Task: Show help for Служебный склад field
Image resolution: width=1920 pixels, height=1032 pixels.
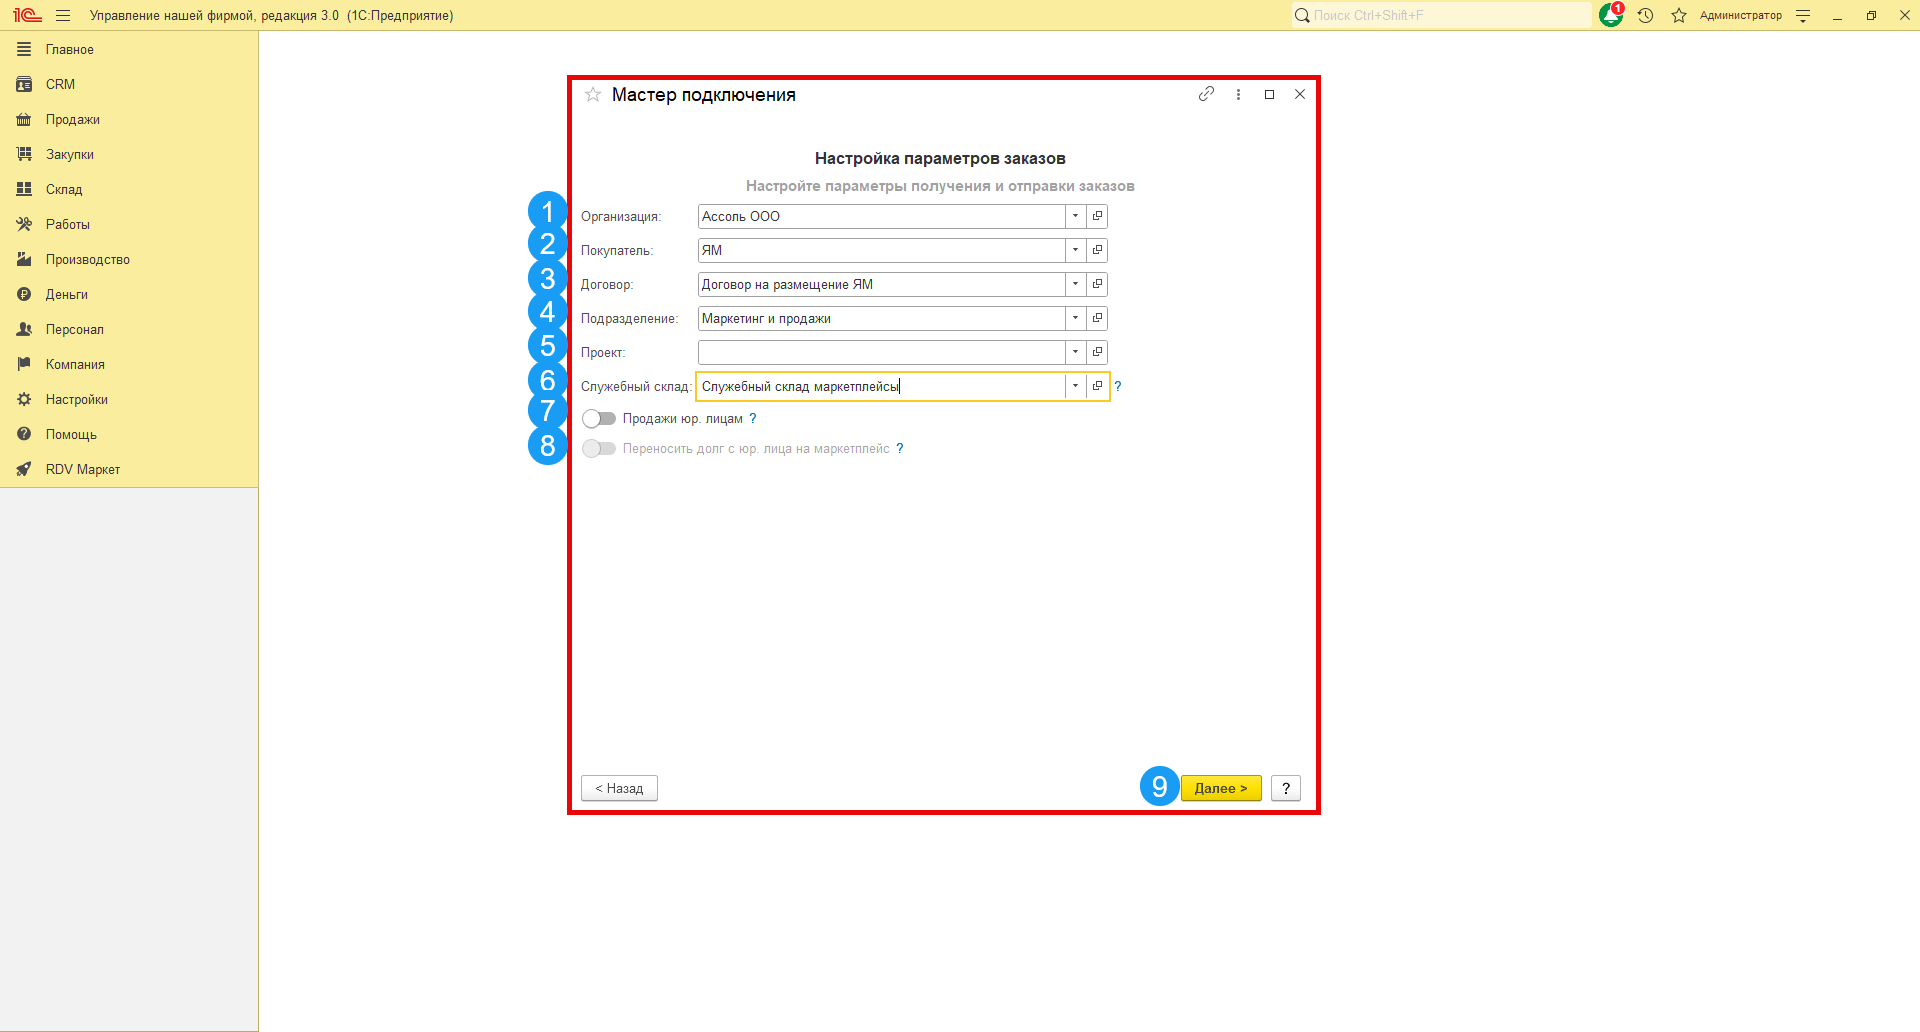Action: point(1118,386)
